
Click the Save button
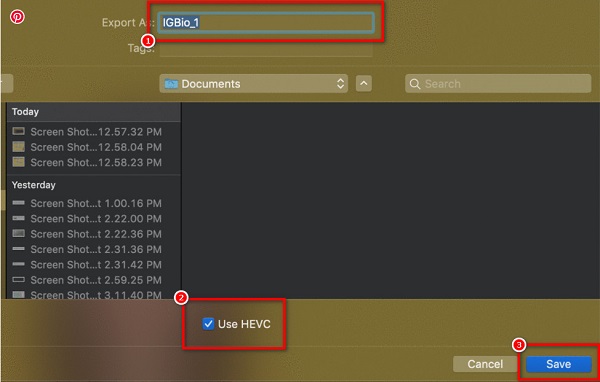[559, 364]
